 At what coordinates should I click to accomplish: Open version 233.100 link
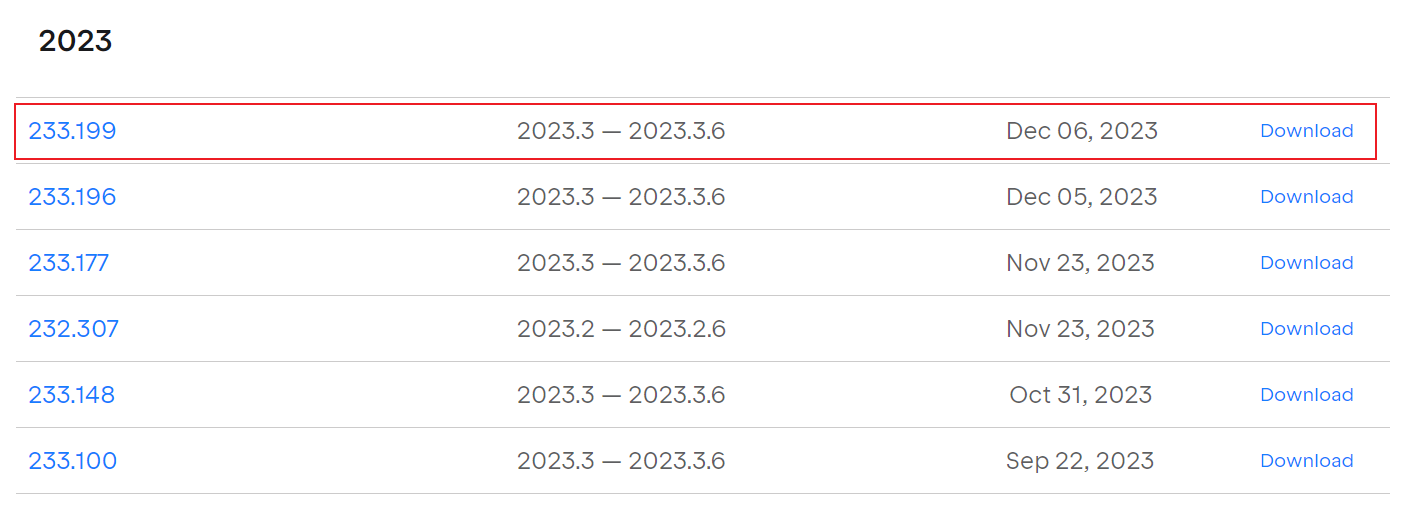[x=72, y=461]
